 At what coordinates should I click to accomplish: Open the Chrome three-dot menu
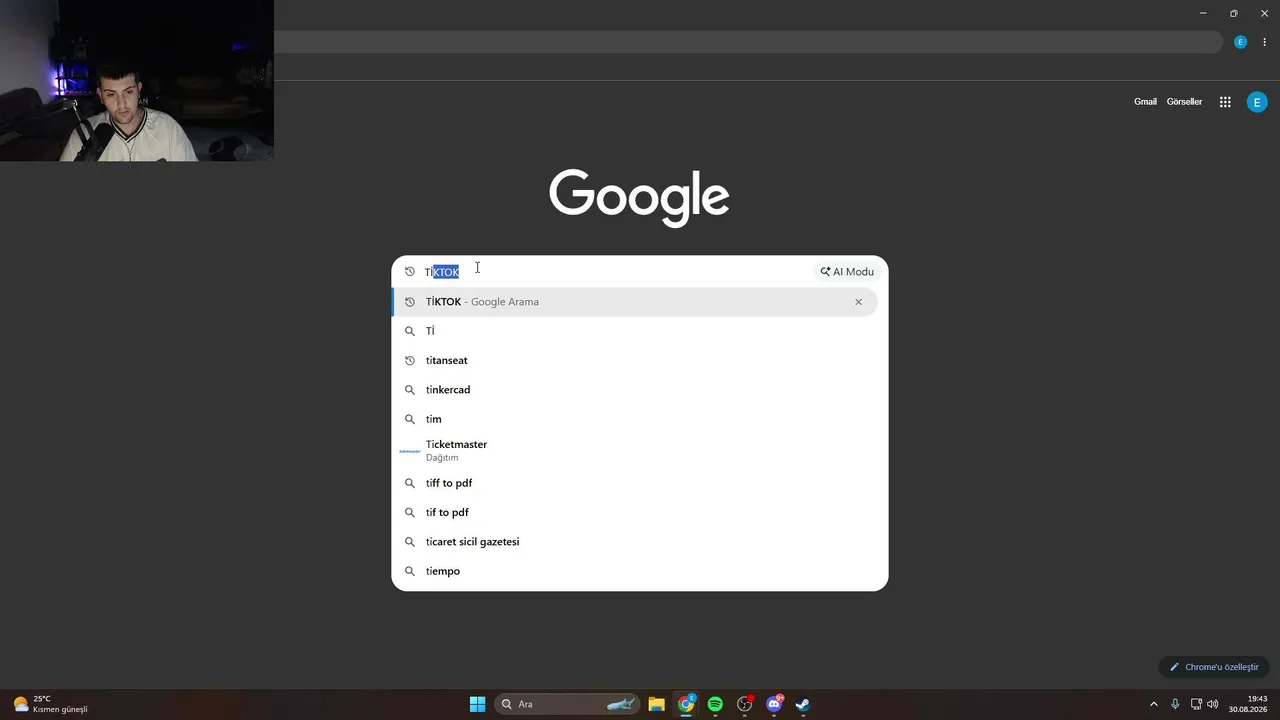[x=1264, y=42]
